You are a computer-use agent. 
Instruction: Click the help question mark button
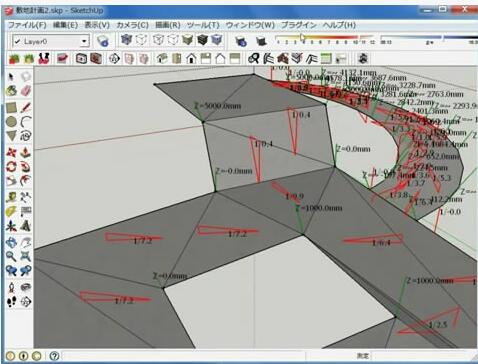tap(54, 356)
